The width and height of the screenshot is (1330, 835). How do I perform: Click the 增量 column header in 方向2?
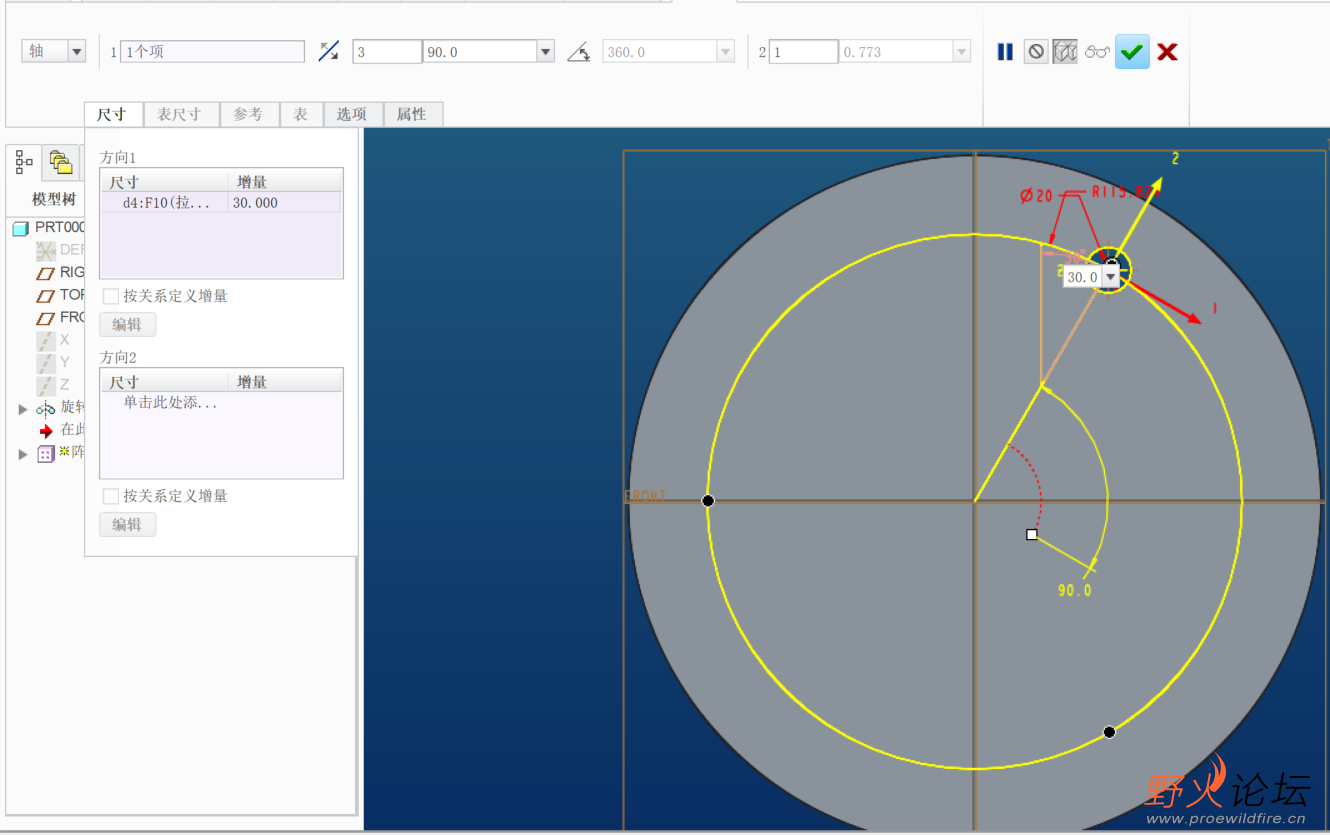pos(285,382)
